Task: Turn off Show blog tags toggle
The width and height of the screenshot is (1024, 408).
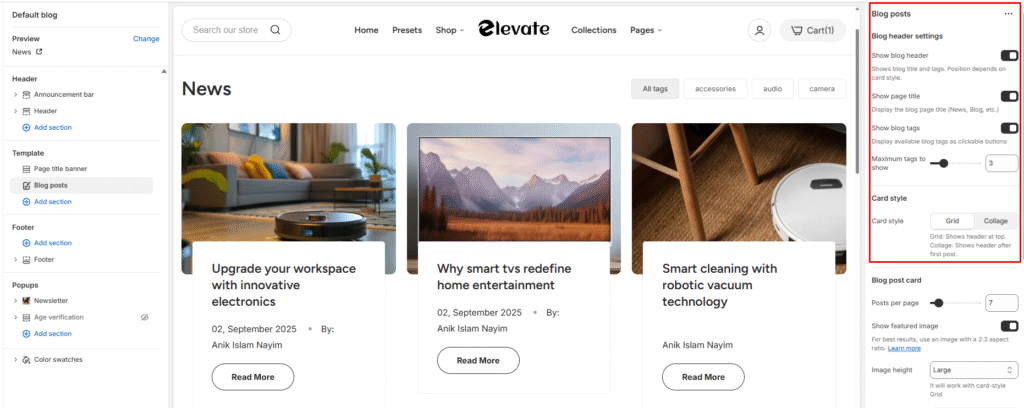Action: pyautogui.click(x=1009, y=128)
